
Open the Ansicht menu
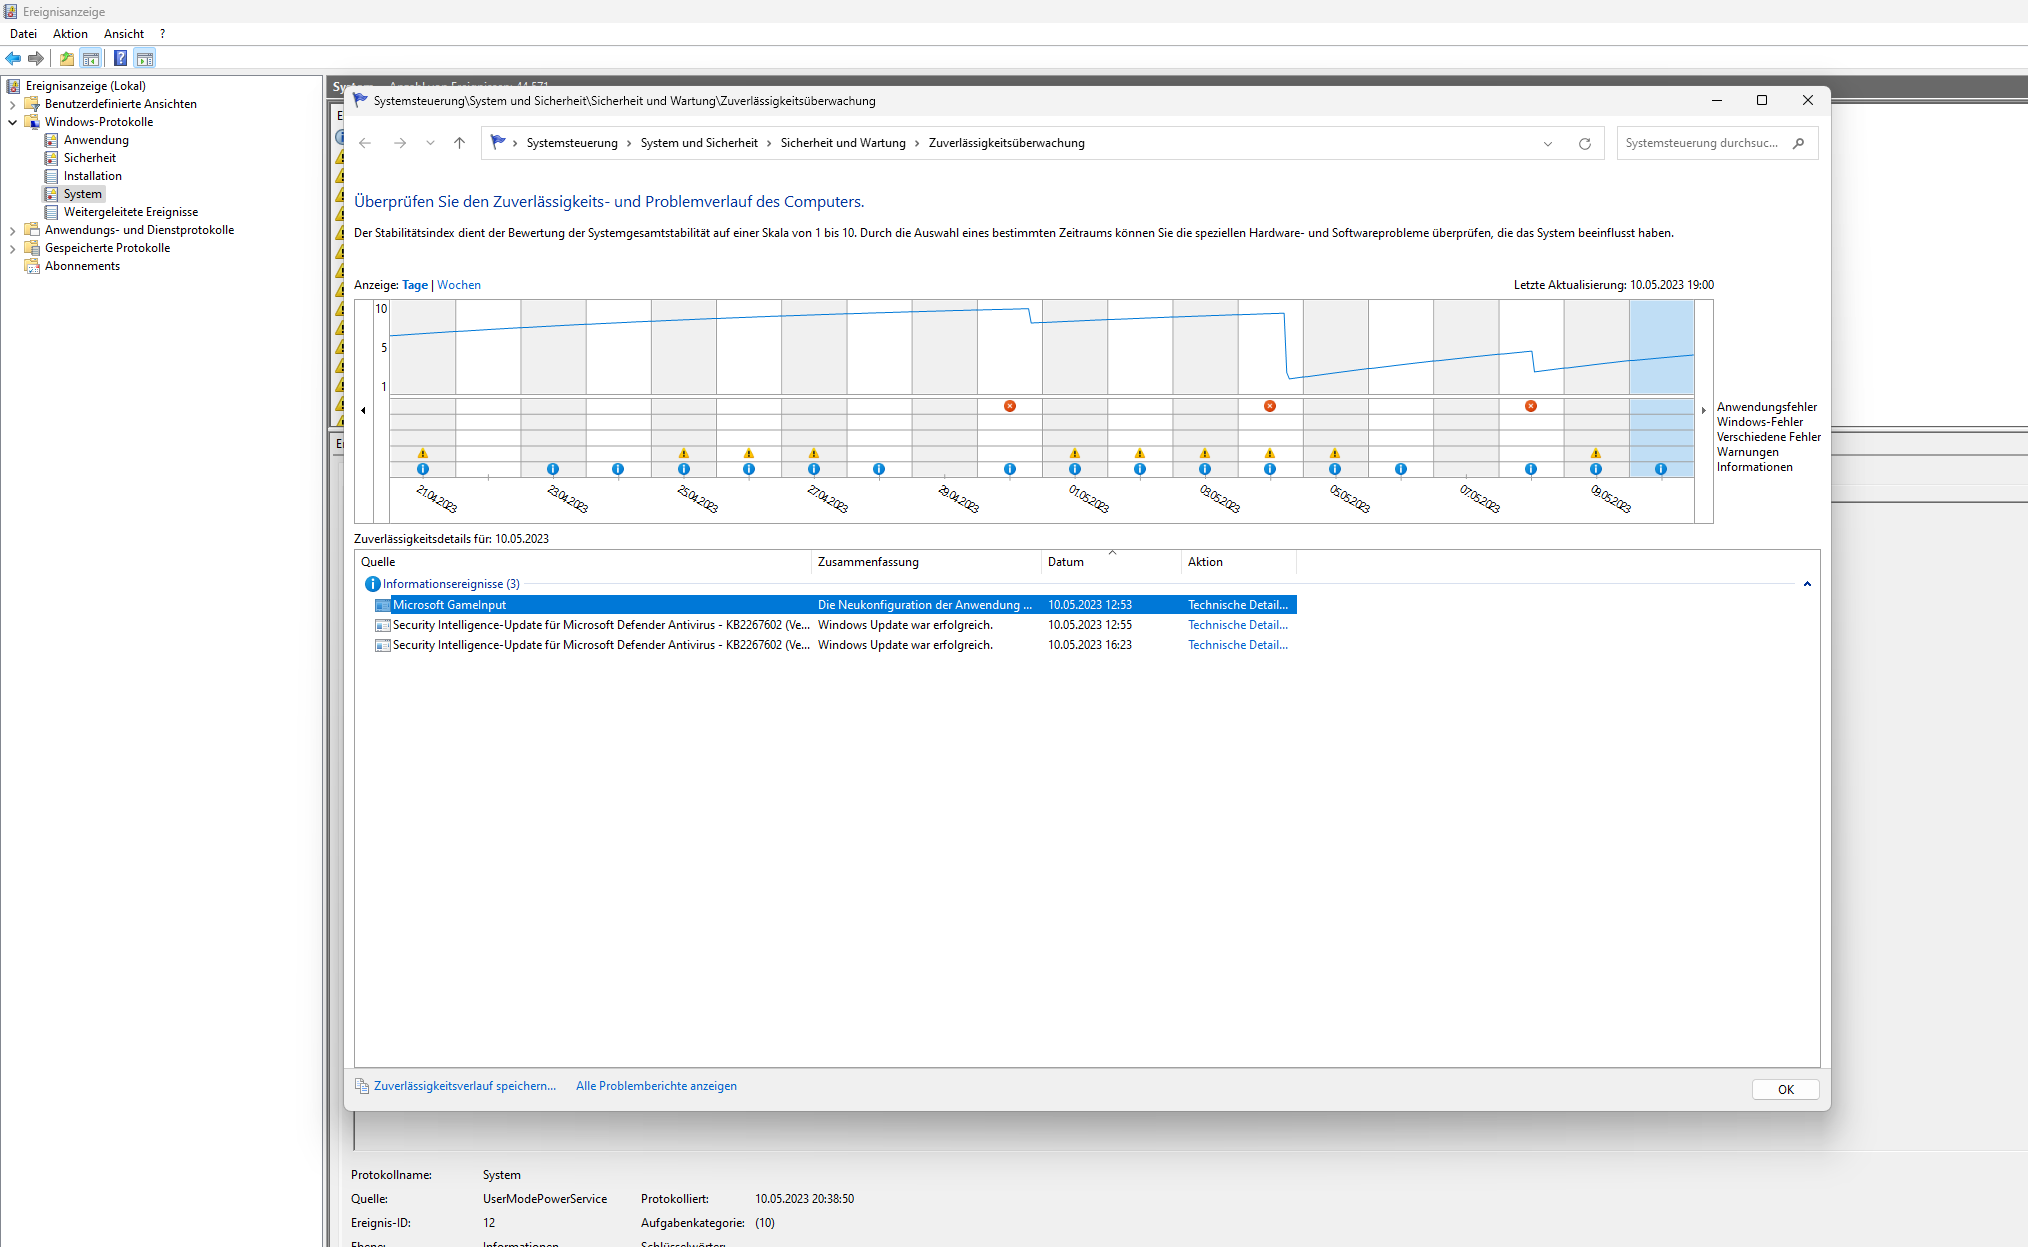tap(124, 34)
